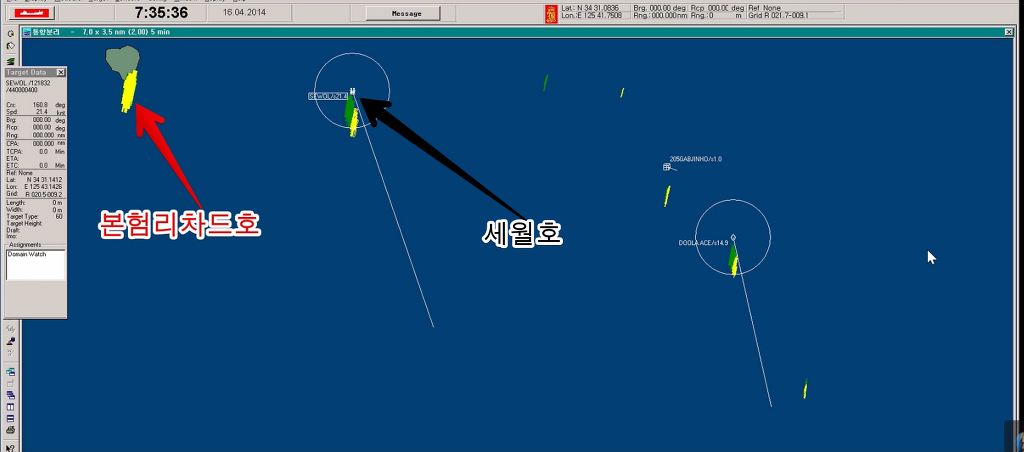Click the tile windows vertically icon

click(x=10, y=407)
